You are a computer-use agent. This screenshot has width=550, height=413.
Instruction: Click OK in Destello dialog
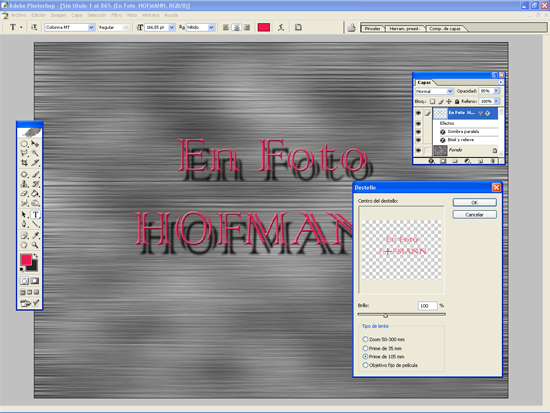[x=474, y=202]
